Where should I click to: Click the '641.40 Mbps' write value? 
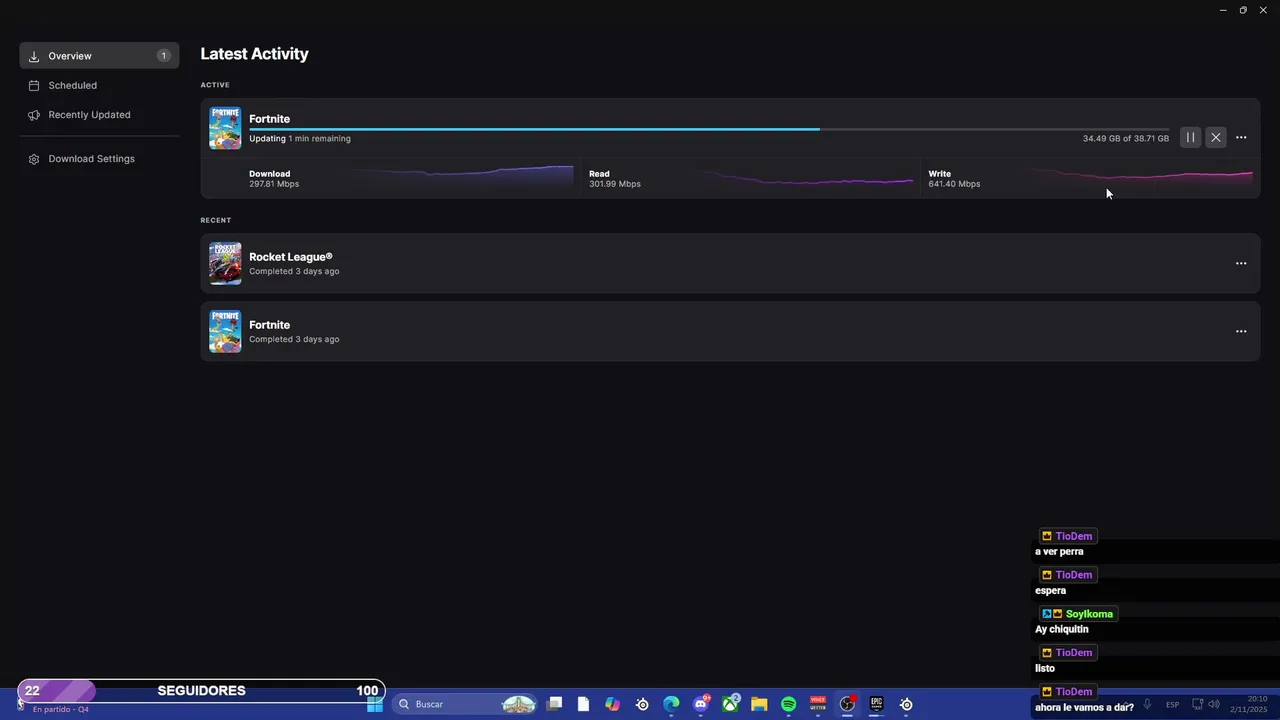pyautogui.click(x=954, y=184)
